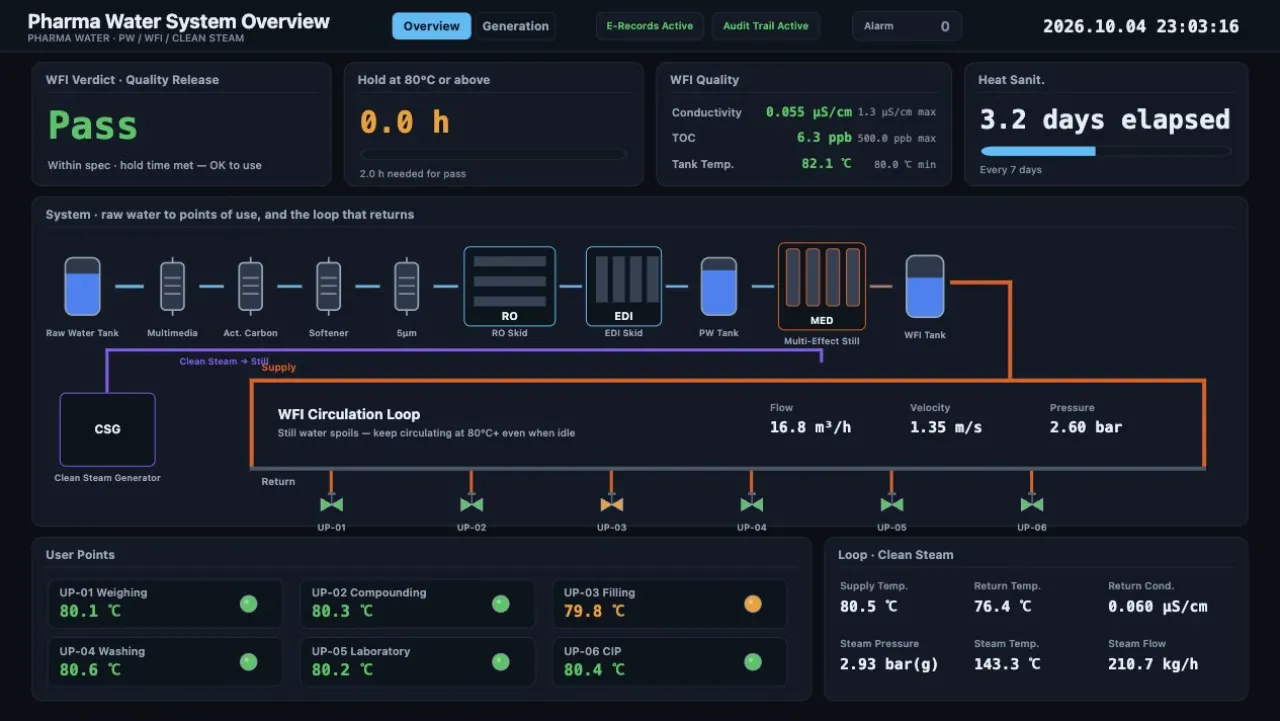Open the Alarm counter box
This screenshot has width=1280, height=721.
(x=907, y=26)
